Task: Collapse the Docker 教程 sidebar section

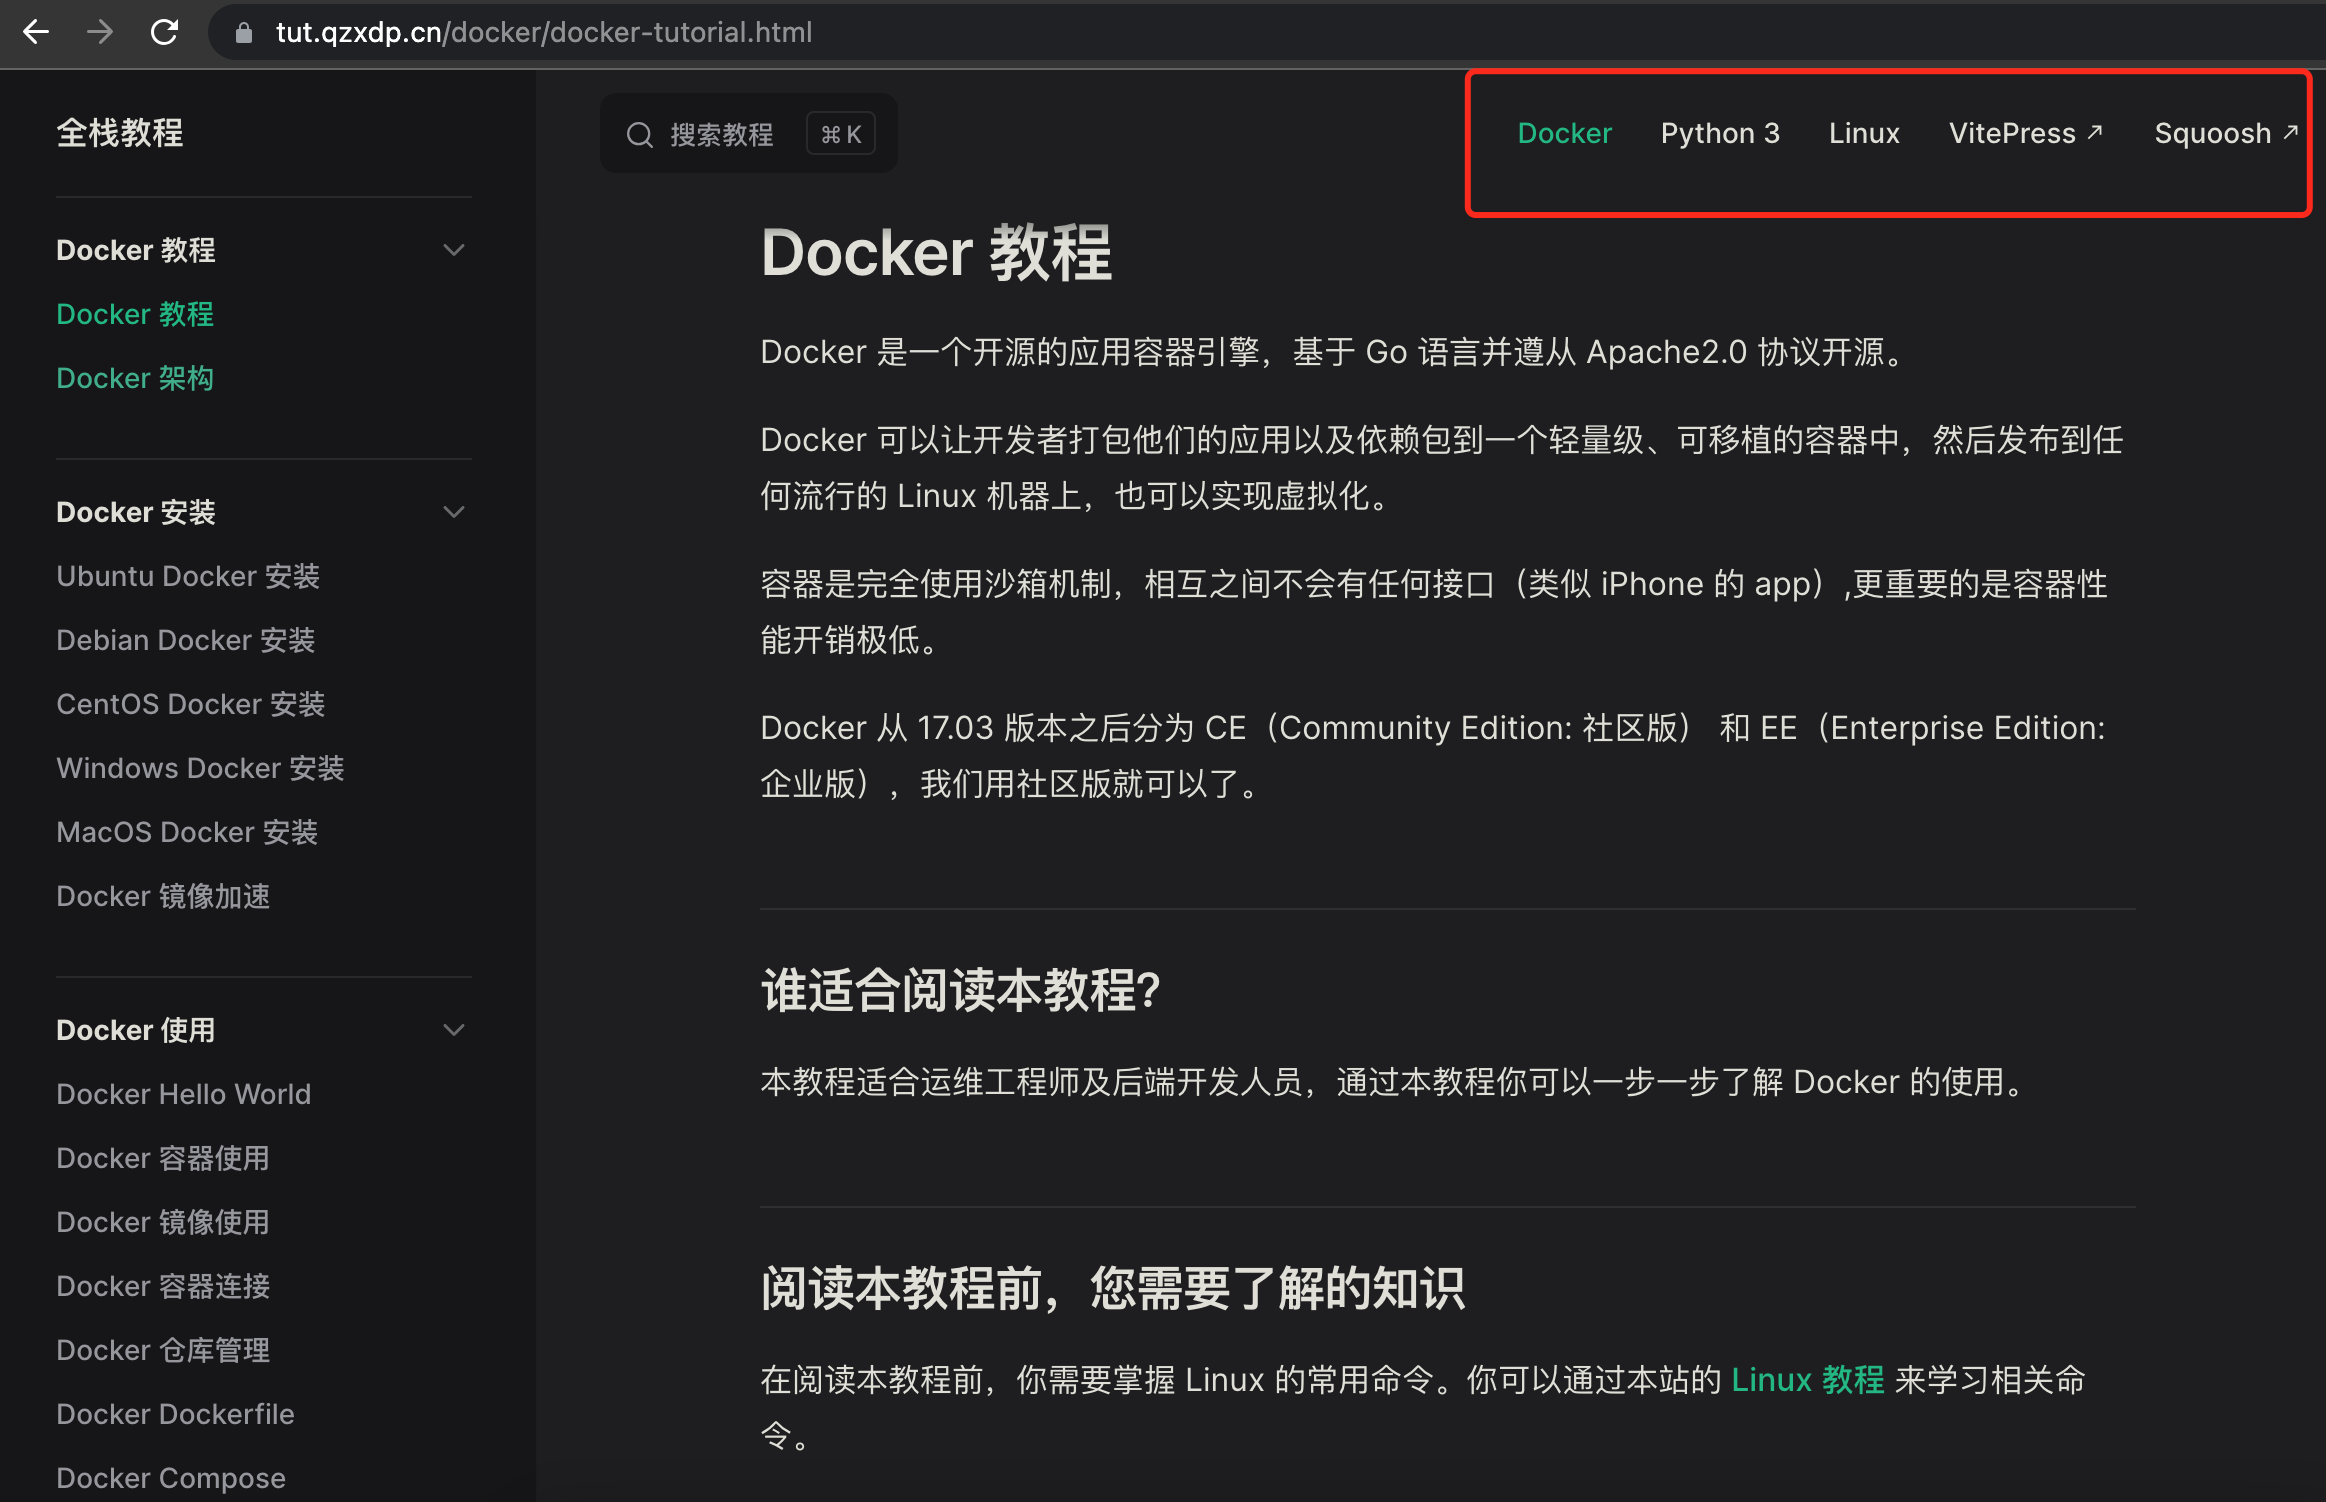Action: (x=454, y=250)
